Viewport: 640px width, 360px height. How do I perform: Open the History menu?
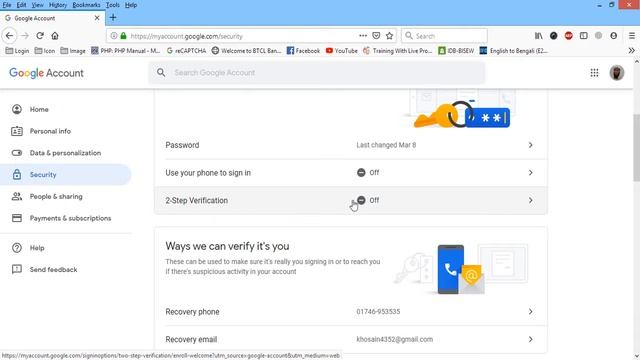click(58, 5)
